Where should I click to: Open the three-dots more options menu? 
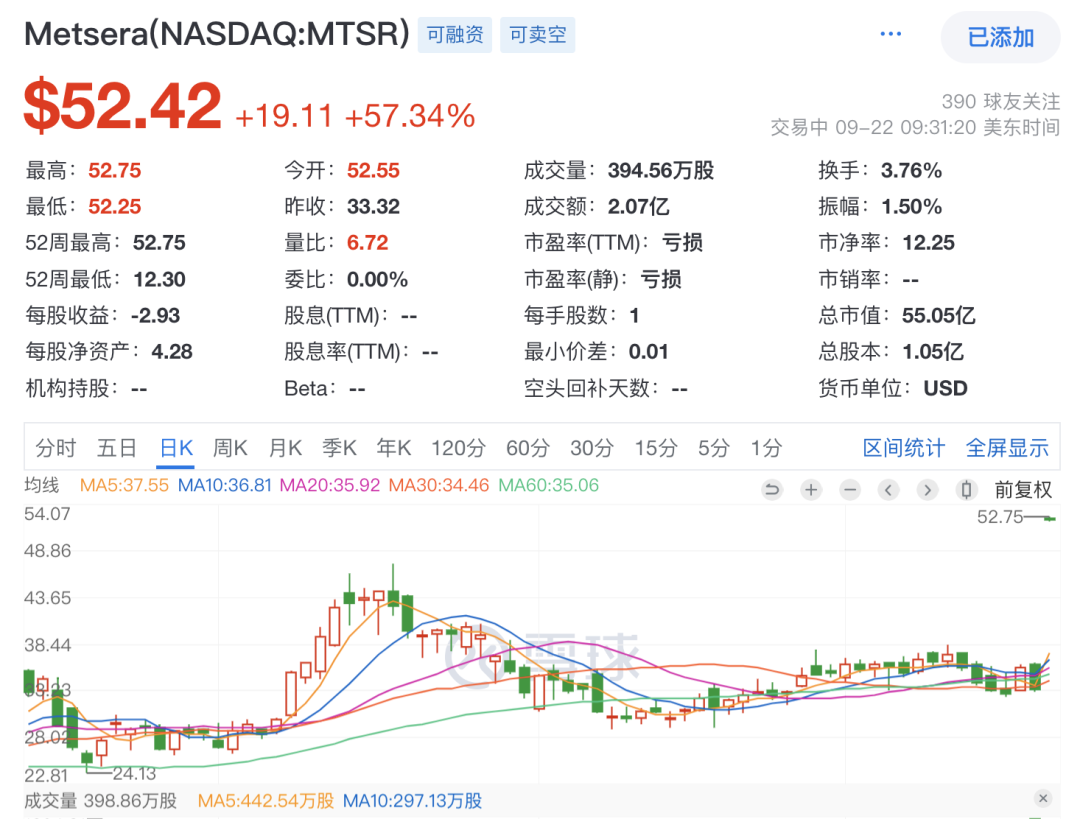(890, 34)
